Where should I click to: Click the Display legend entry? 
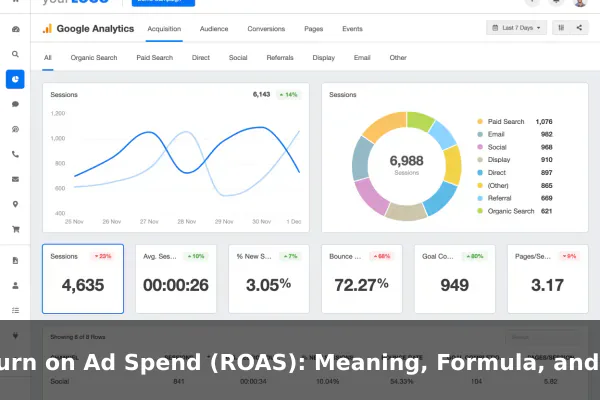click(515, 160)
